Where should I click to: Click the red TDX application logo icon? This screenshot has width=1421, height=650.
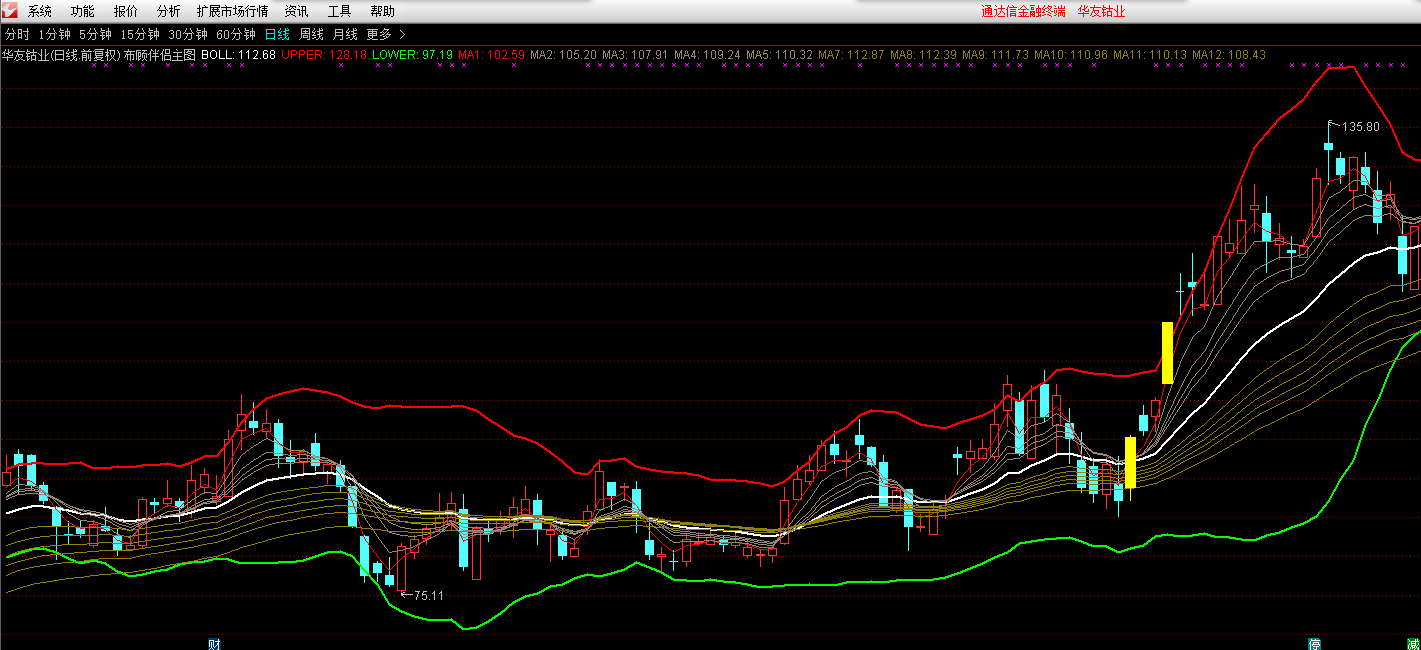coord(10,11)
